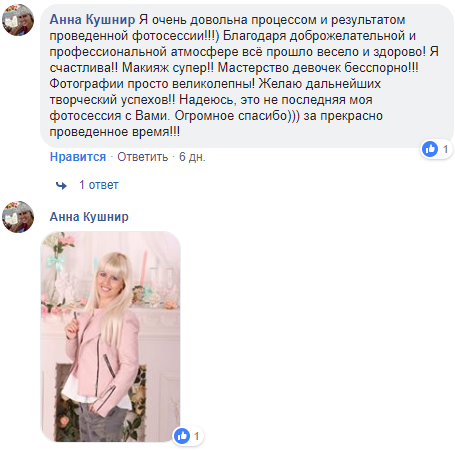
Task: Click the closing line 'проведенное время!!!' of the review
Action: (115, 132)
